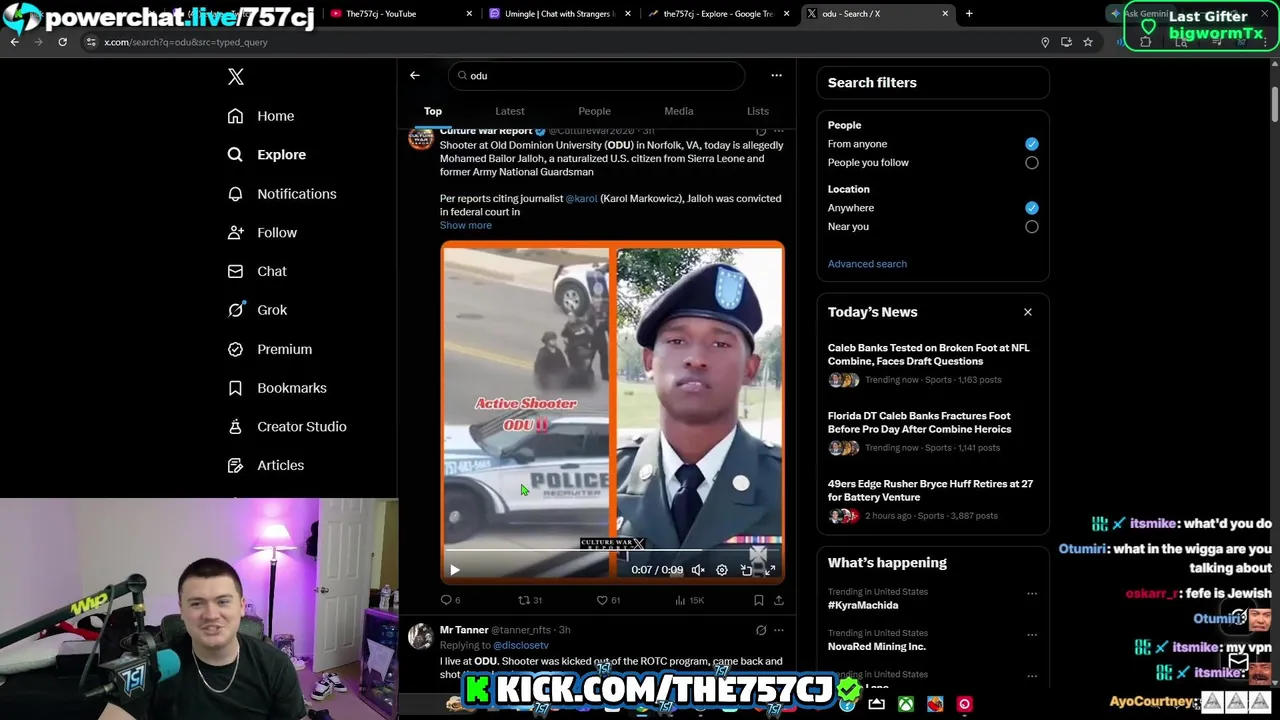
Task: Open a new browser tab
Action: [x=969, y=14]
